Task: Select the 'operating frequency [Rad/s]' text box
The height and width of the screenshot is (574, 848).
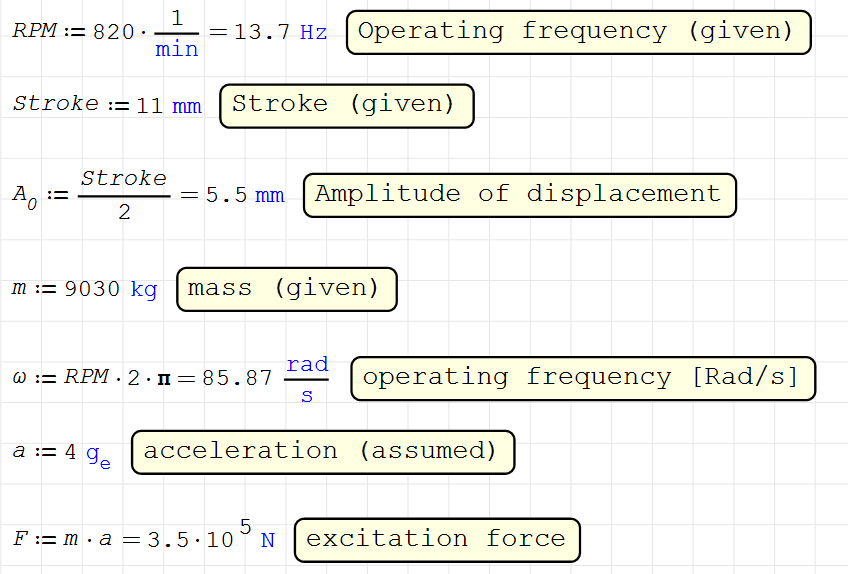Action: (582, 378)
